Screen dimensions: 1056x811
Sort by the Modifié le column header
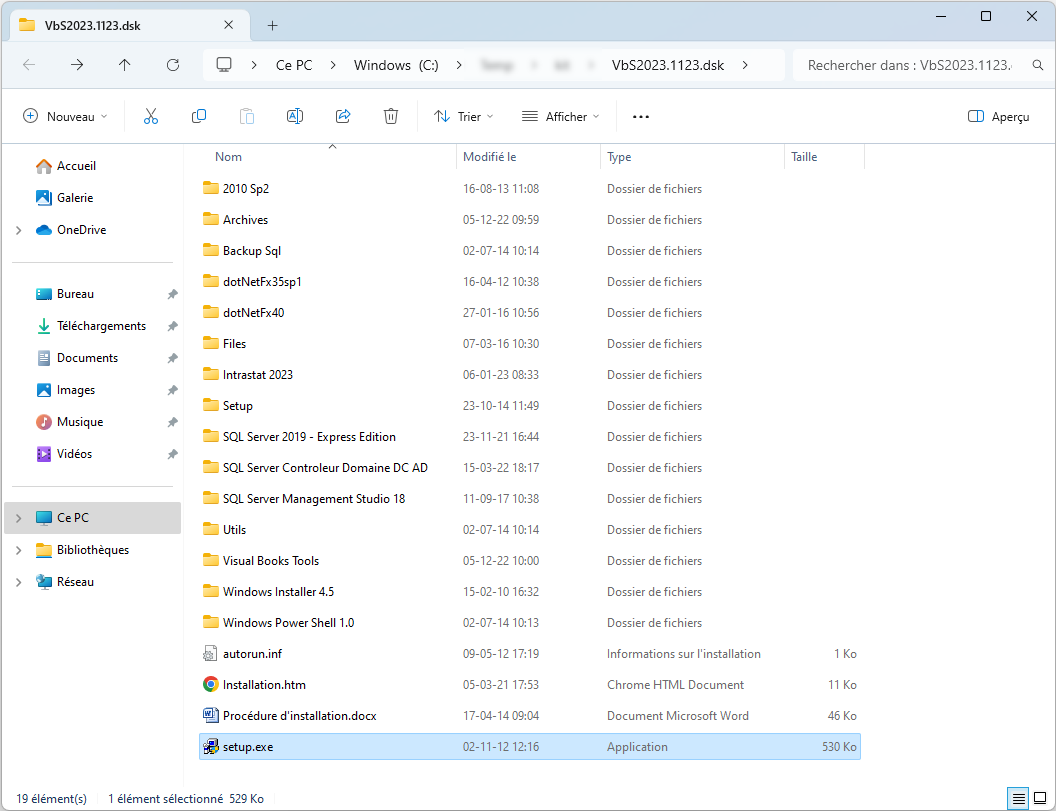pos(490,157)
